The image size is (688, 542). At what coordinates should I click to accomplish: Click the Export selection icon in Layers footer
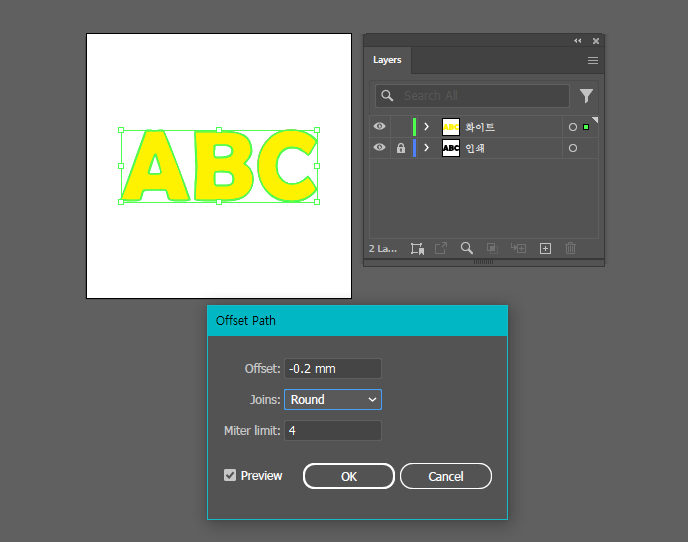pos(441,248)
